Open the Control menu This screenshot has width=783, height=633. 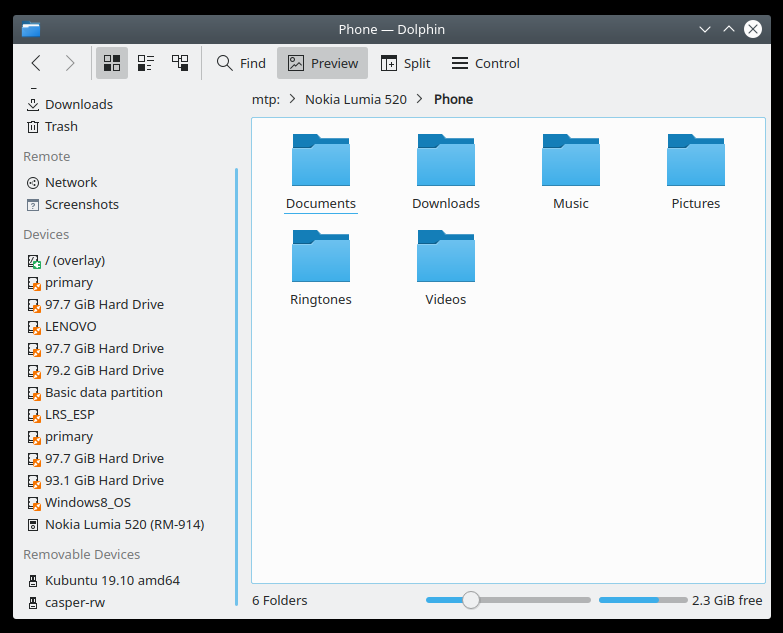(486, 63)
